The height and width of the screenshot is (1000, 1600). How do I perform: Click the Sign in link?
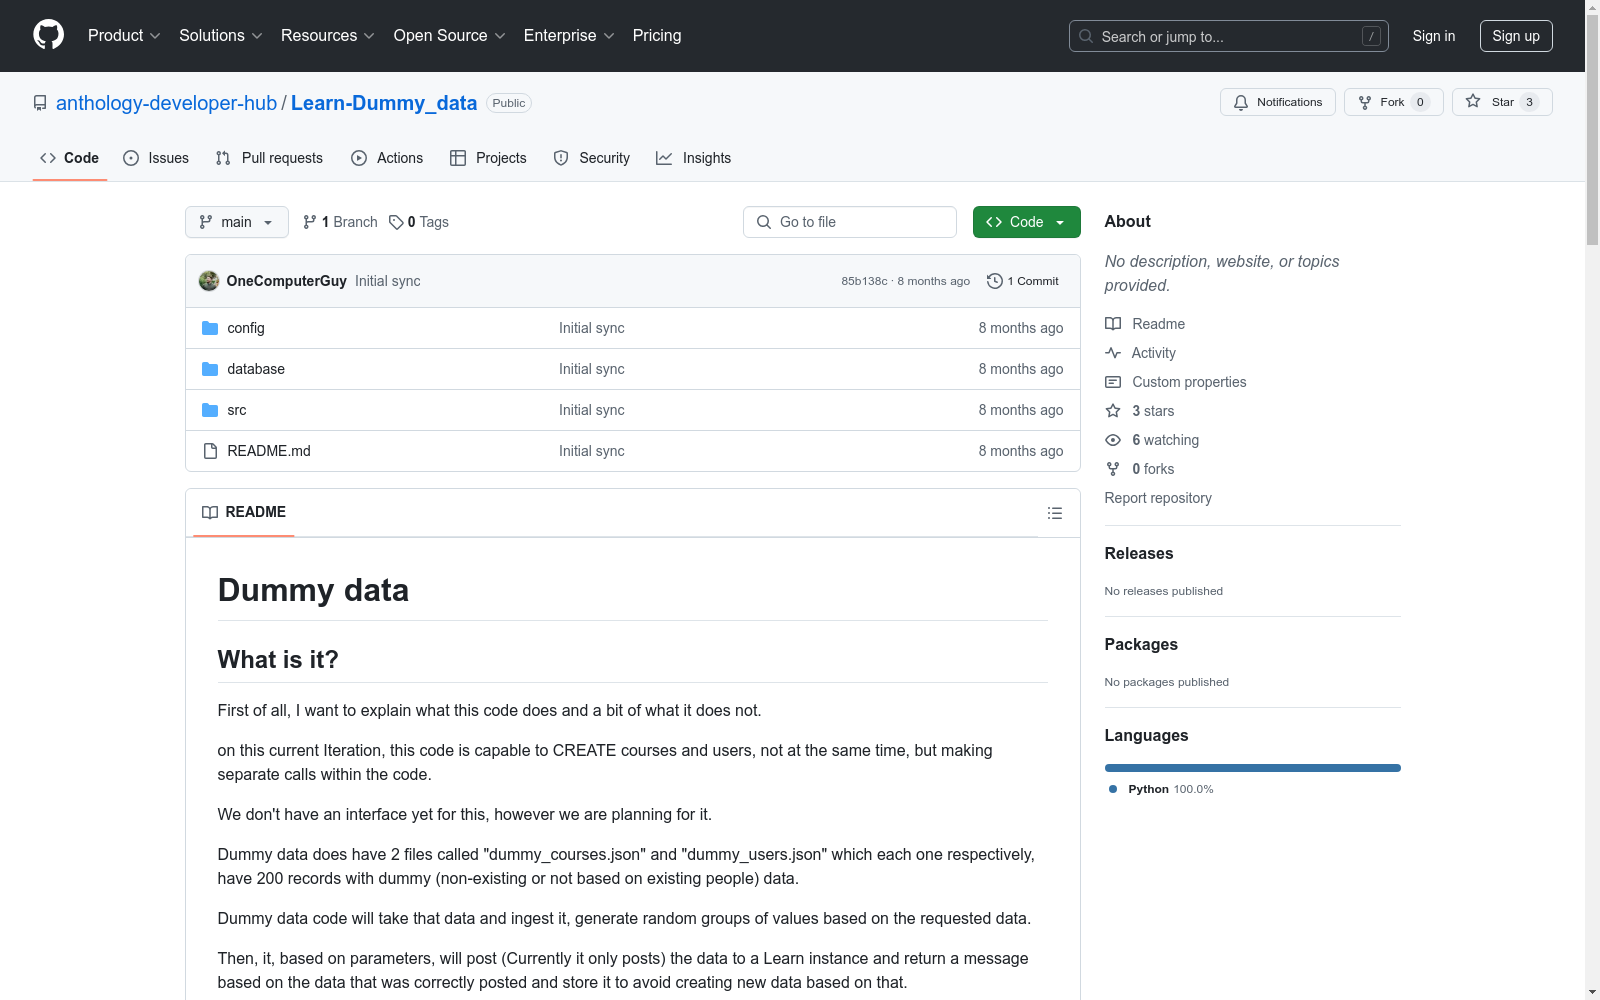(1434, 36)
